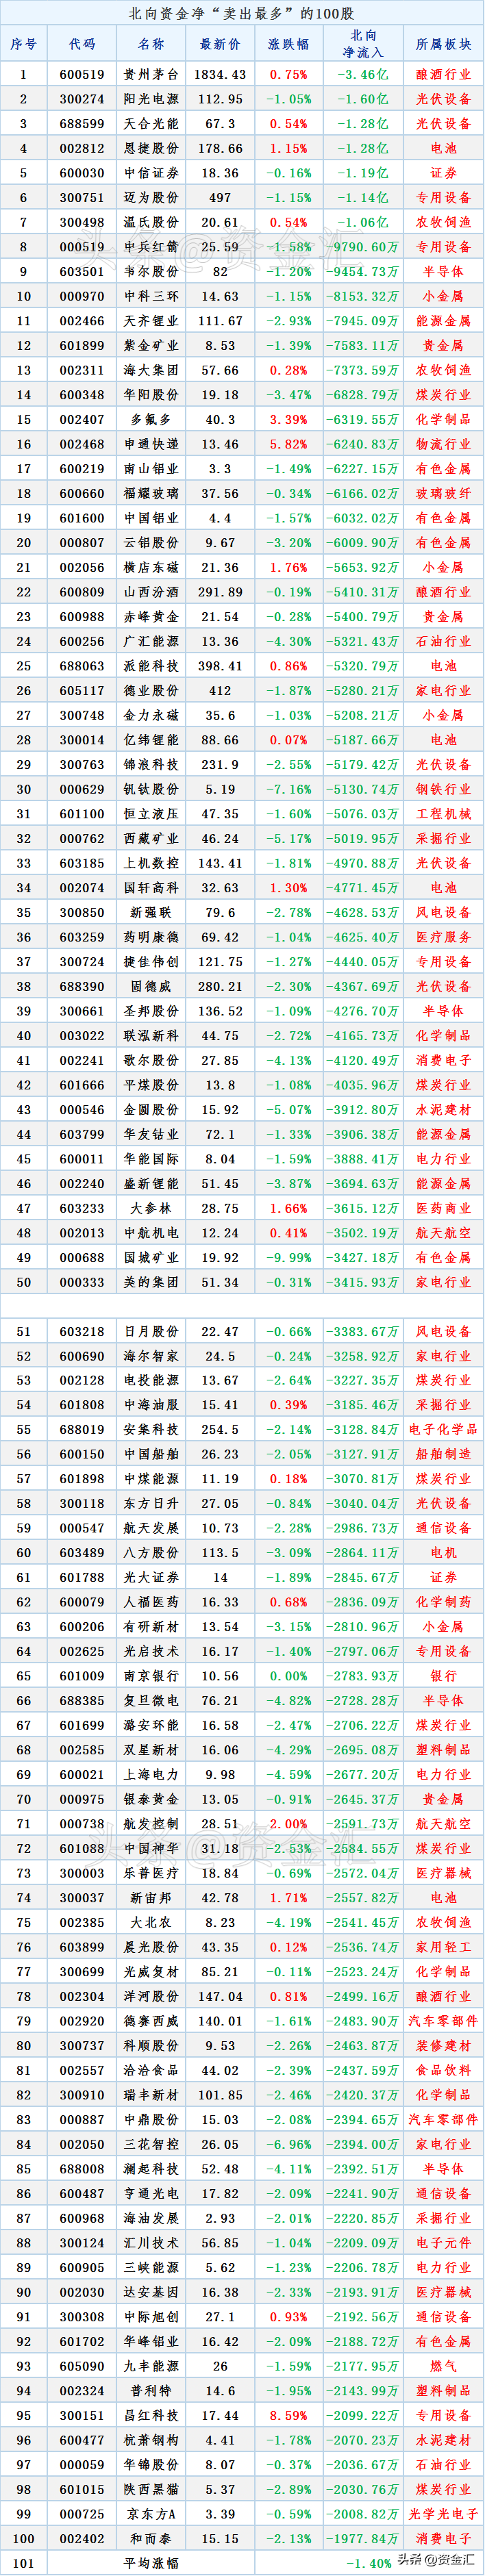Select stock name 贵州茅台
The height and width of the screenshot is (2576, 485).
pos(151,74)
